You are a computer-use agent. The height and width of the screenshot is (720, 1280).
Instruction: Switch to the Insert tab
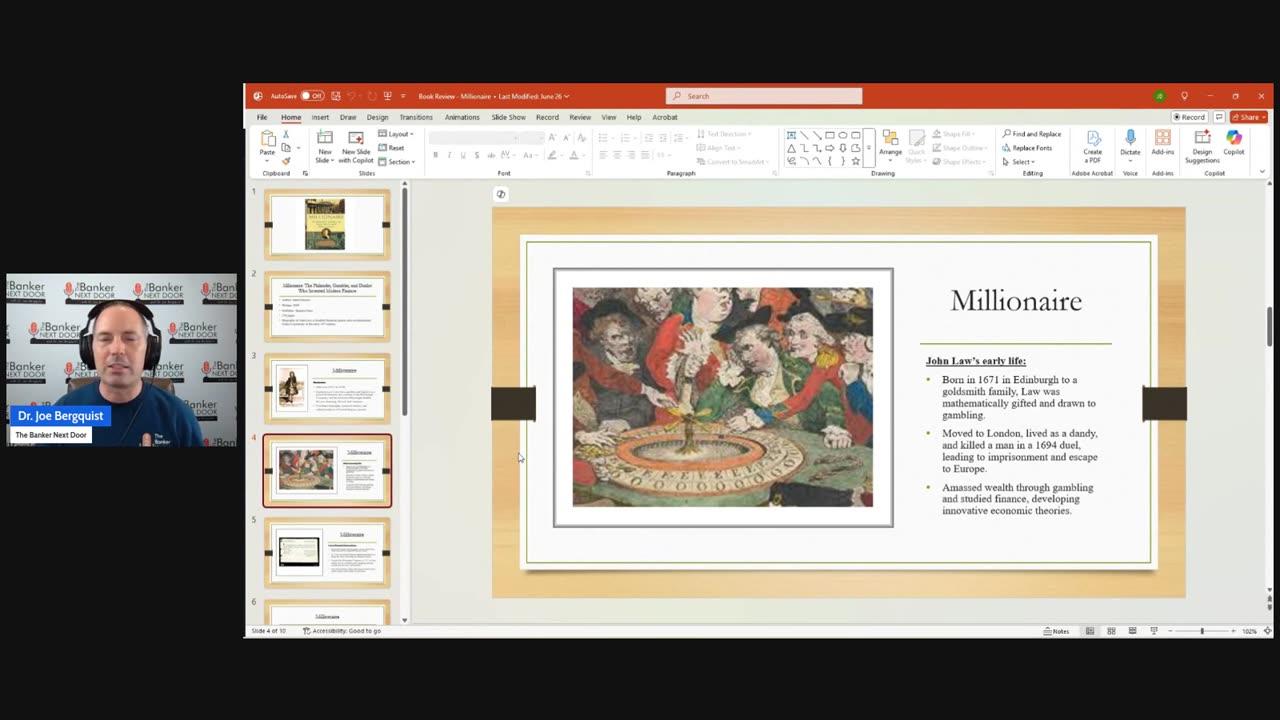coord(320,117)
